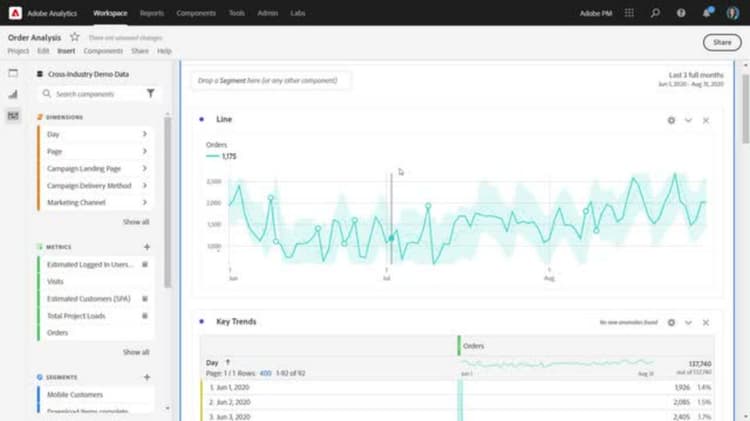The height and width of the screenshot is (421, 750).
Task: Expand Marketing Channel chevron
Action: point(144,202)
